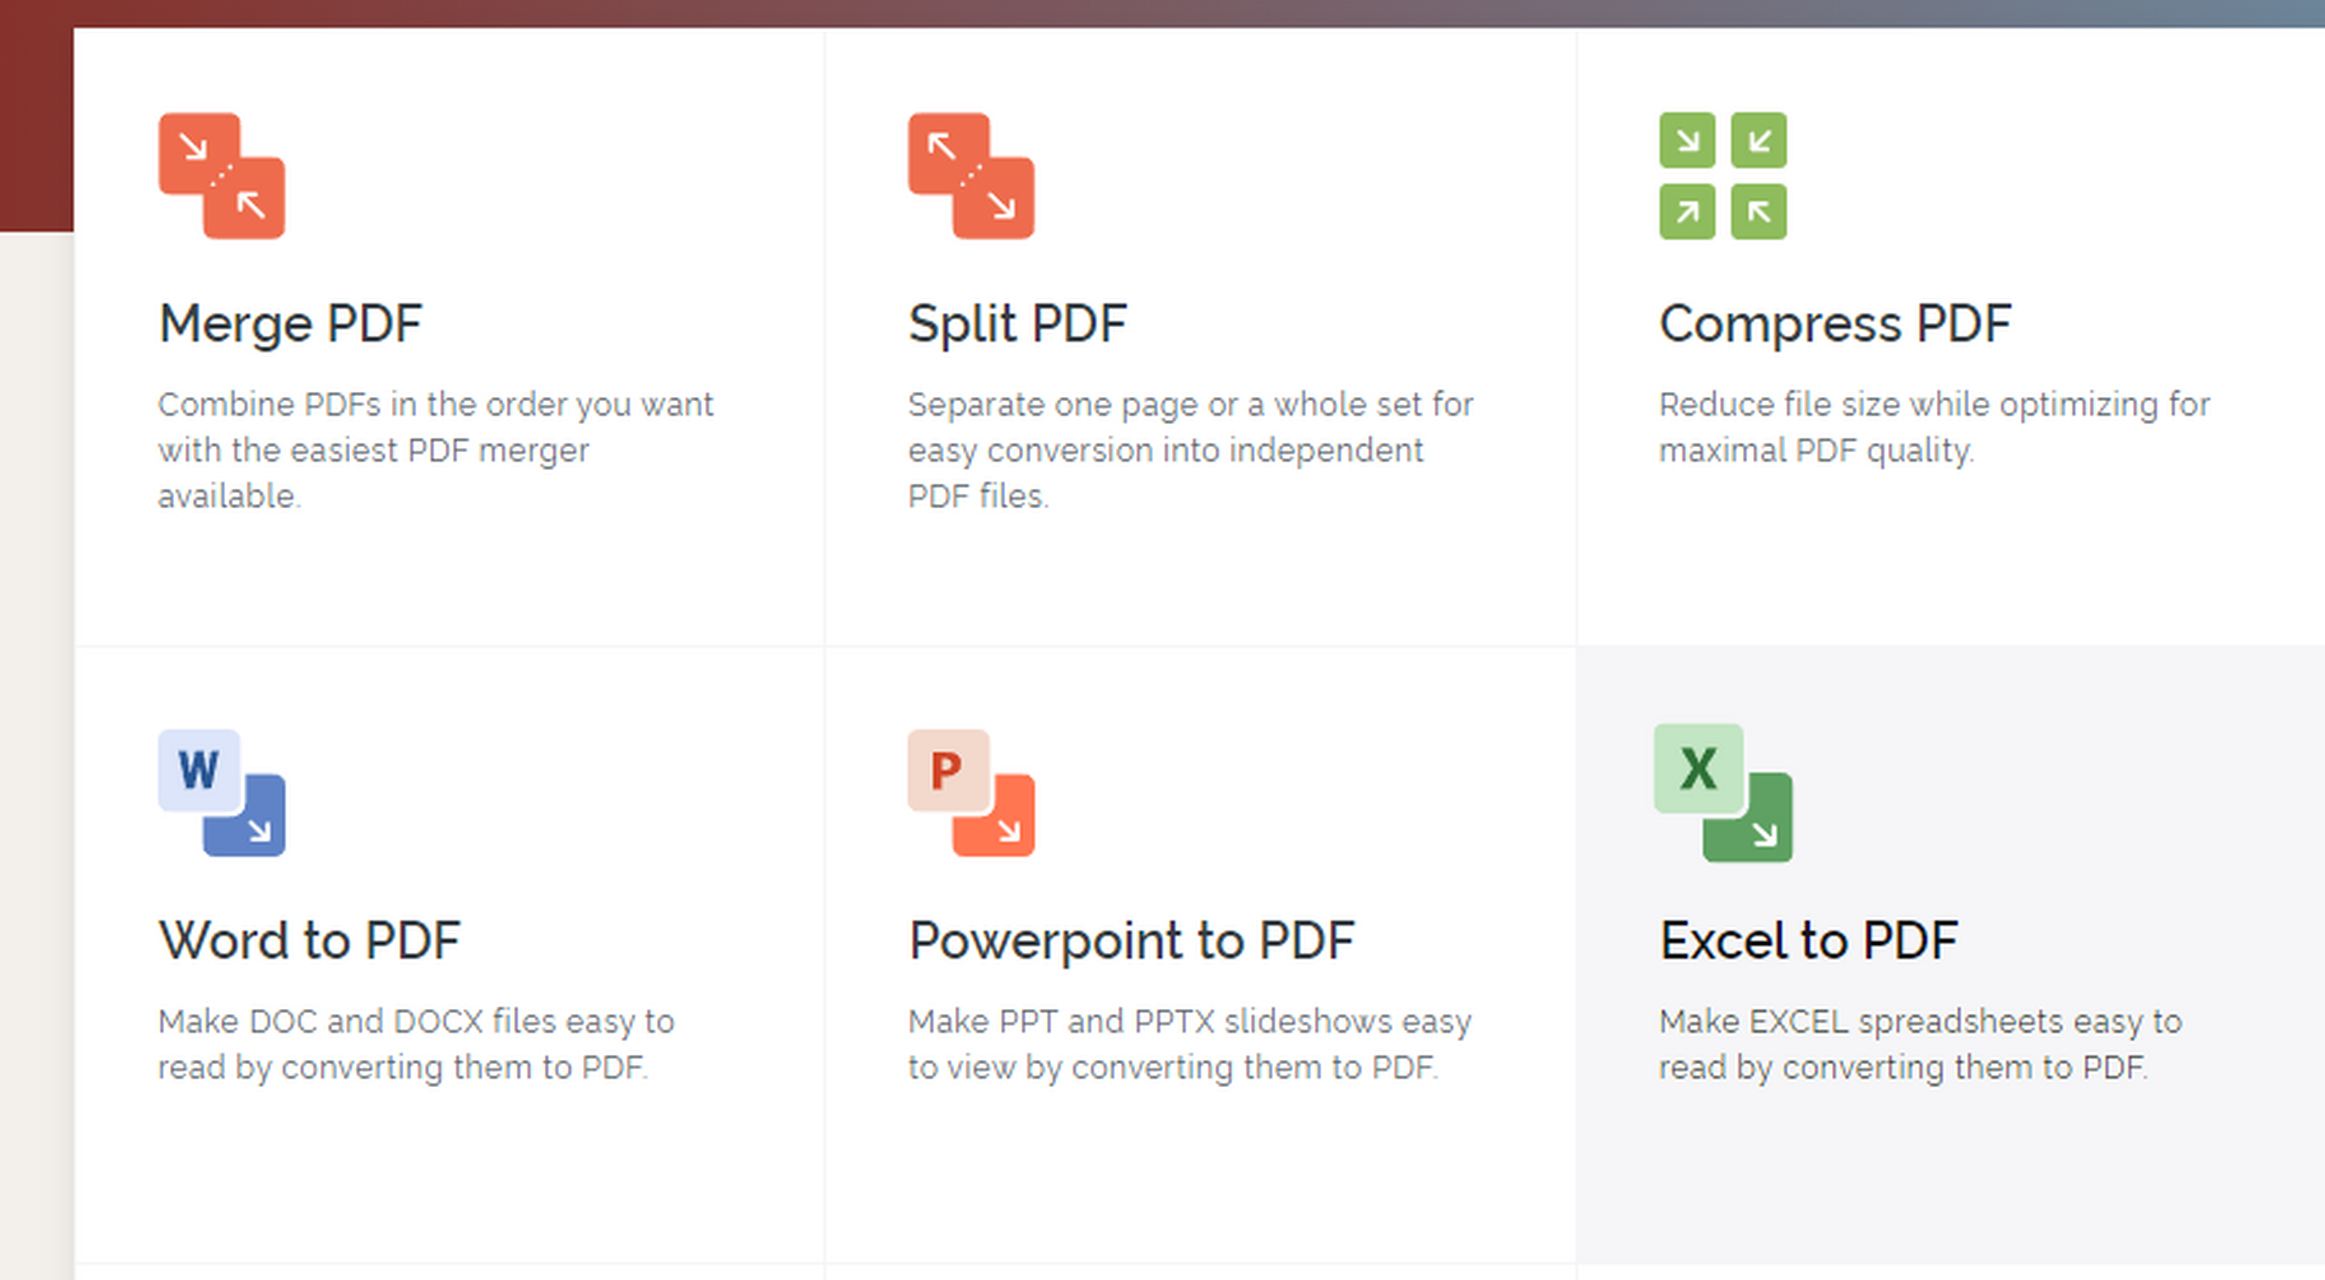Screen dimensions: 2325x1280
Task: Open the Split PDF tool title
Action: point(1017,324)
